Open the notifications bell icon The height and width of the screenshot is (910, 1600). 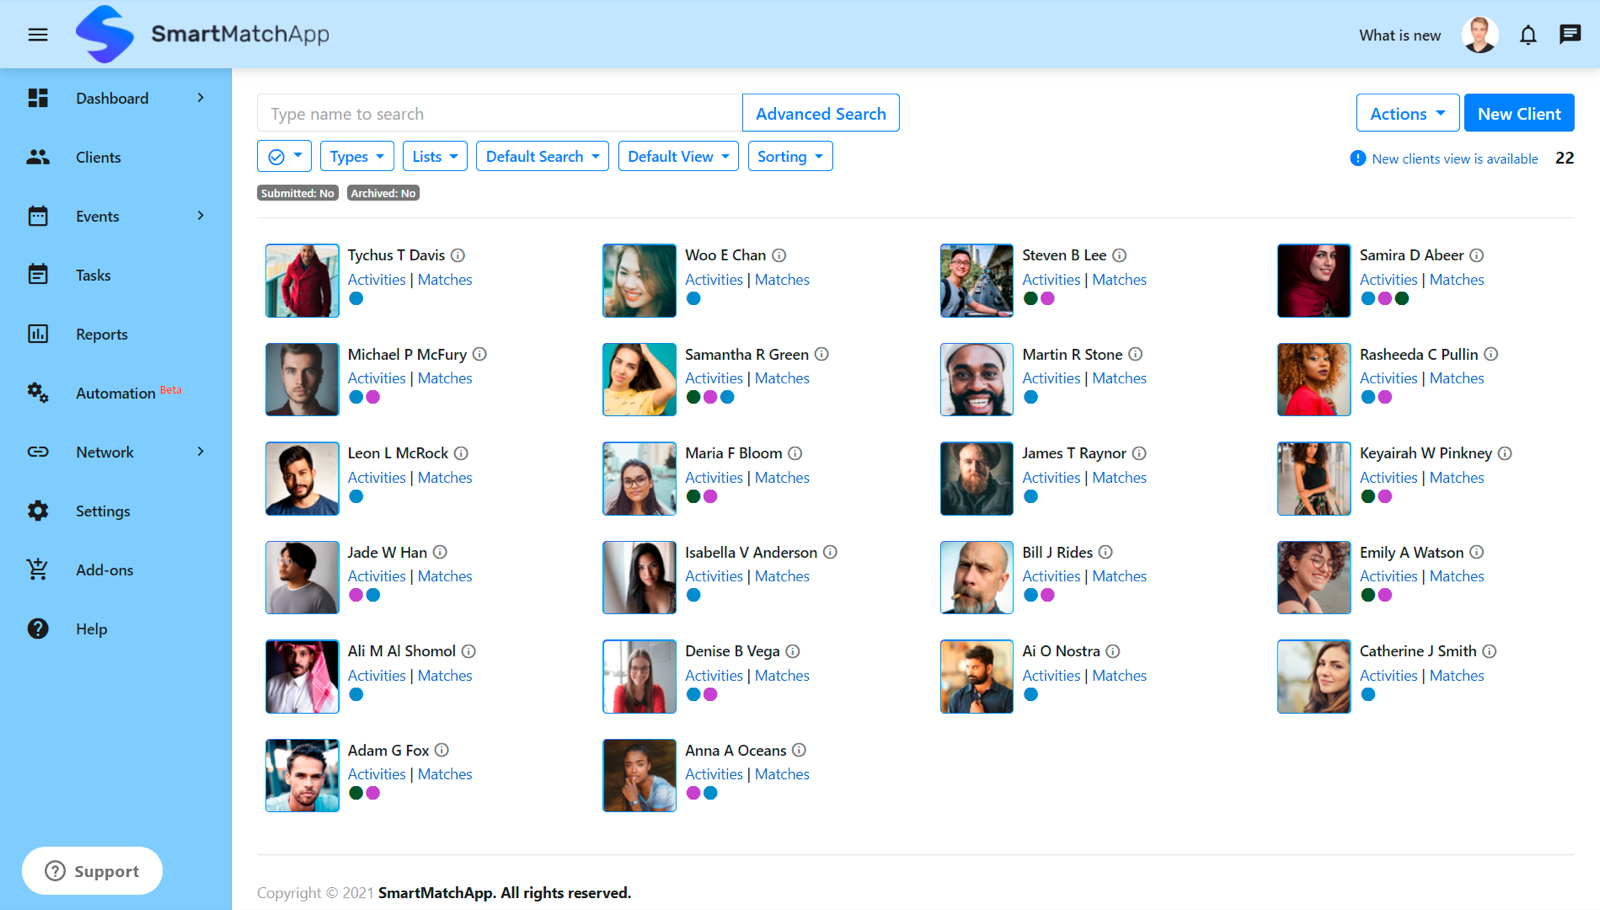click(x=1528, y=34)
